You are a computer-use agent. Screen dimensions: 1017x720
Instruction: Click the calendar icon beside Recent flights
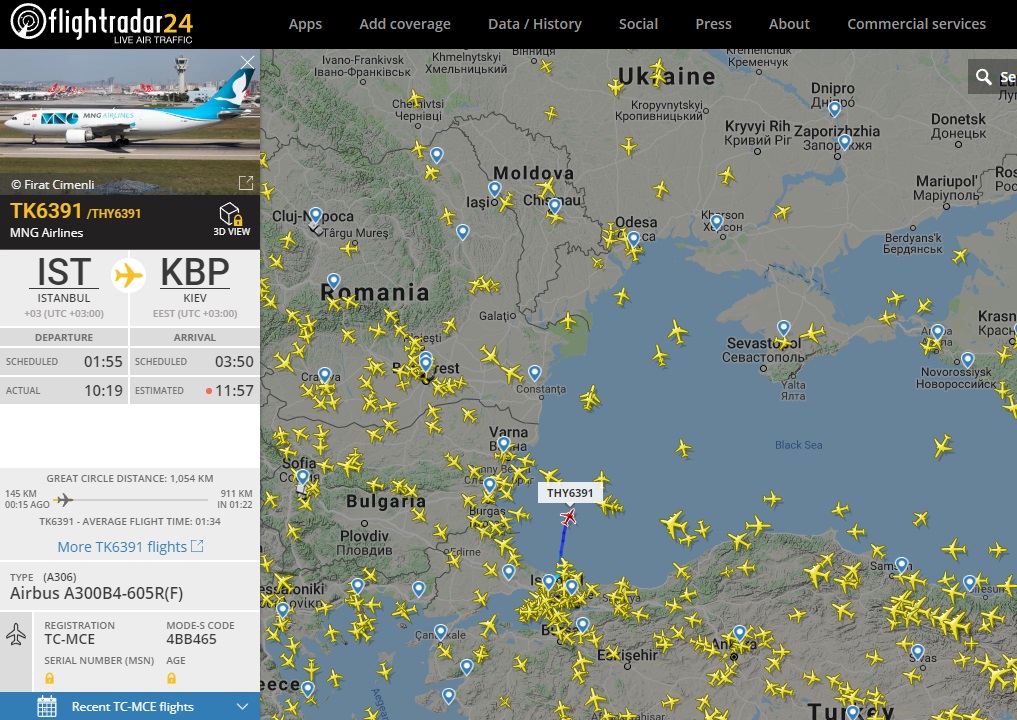pyautogui.click(x=47, y=706)
